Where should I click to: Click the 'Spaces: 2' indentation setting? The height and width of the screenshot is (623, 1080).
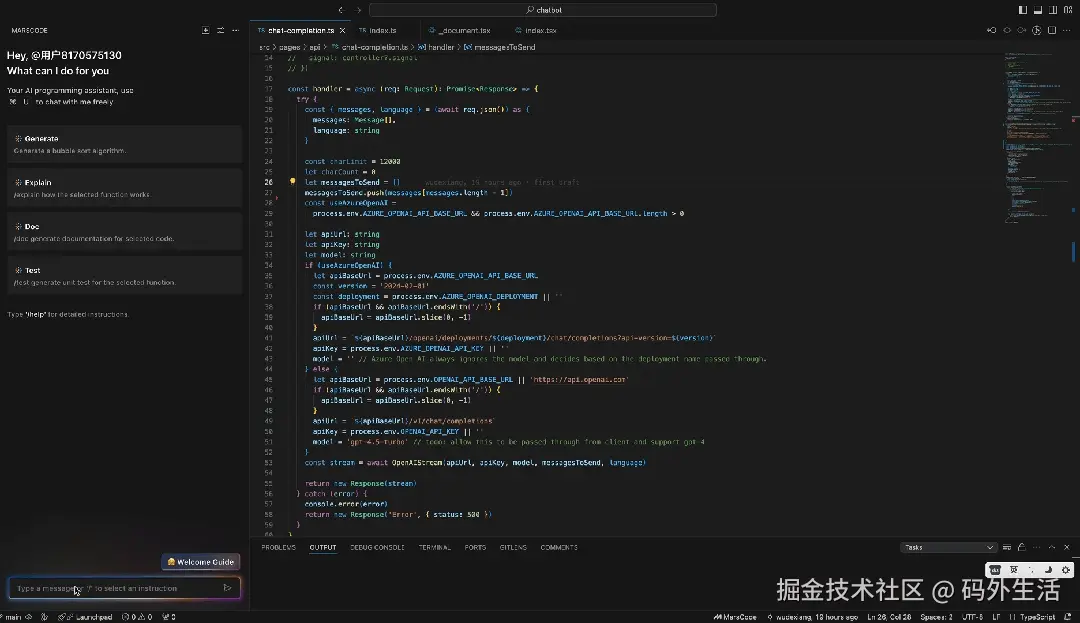936,617
